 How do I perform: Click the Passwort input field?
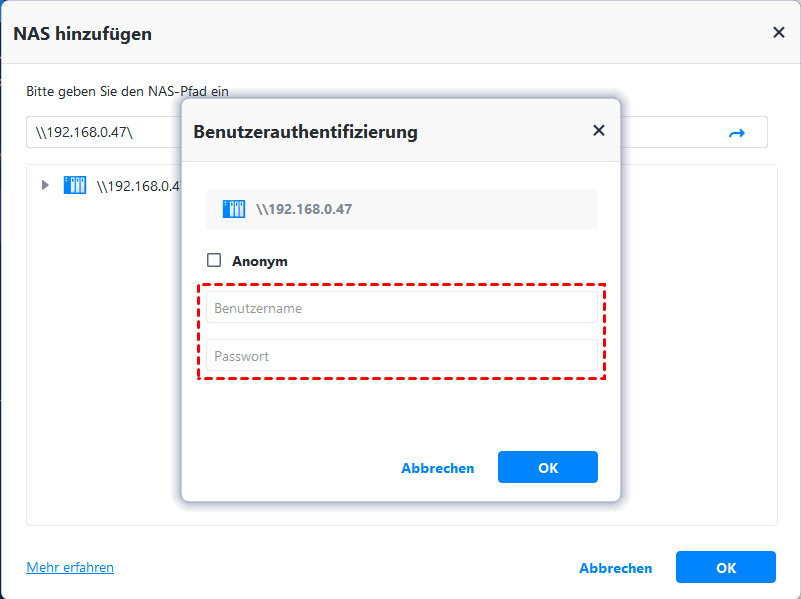[x=400, y=356]
